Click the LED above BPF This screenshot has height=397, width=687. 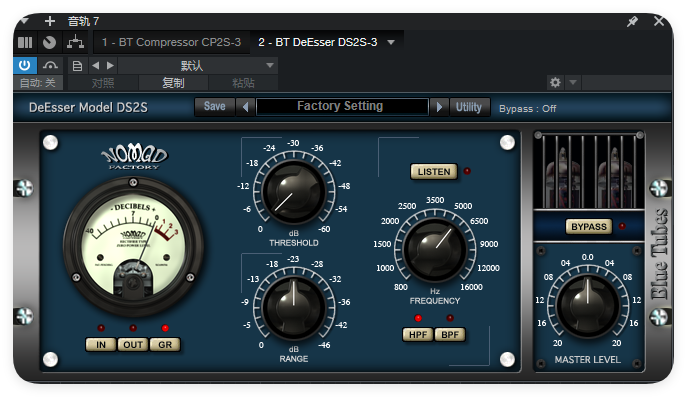click(450, 318)
